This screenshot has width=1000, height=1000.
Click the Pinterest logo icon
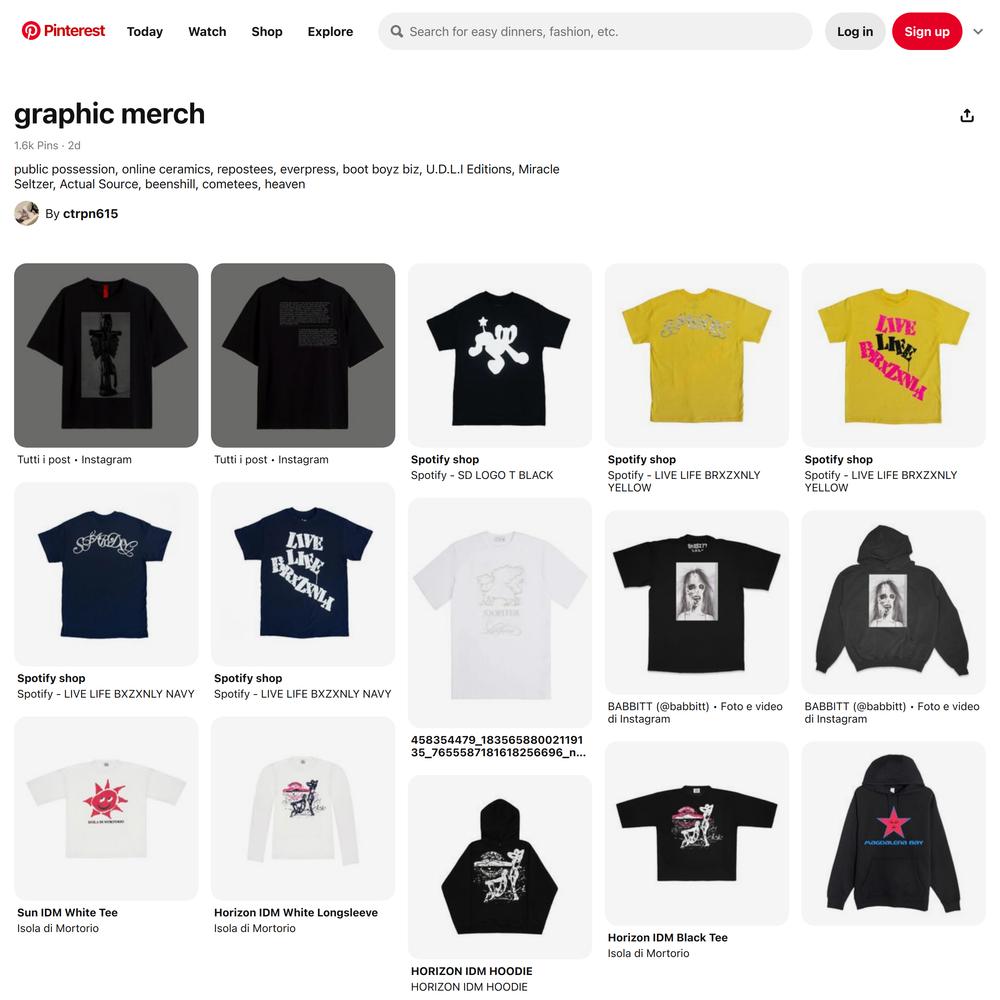[31, 31]
